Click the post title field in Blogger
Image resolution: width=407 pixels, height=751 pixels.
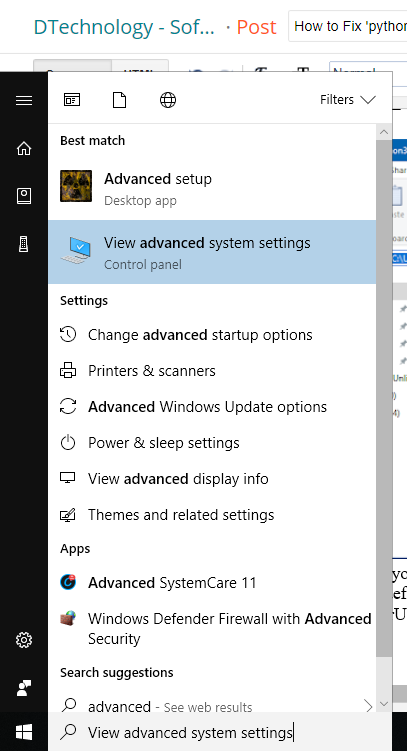348,26
